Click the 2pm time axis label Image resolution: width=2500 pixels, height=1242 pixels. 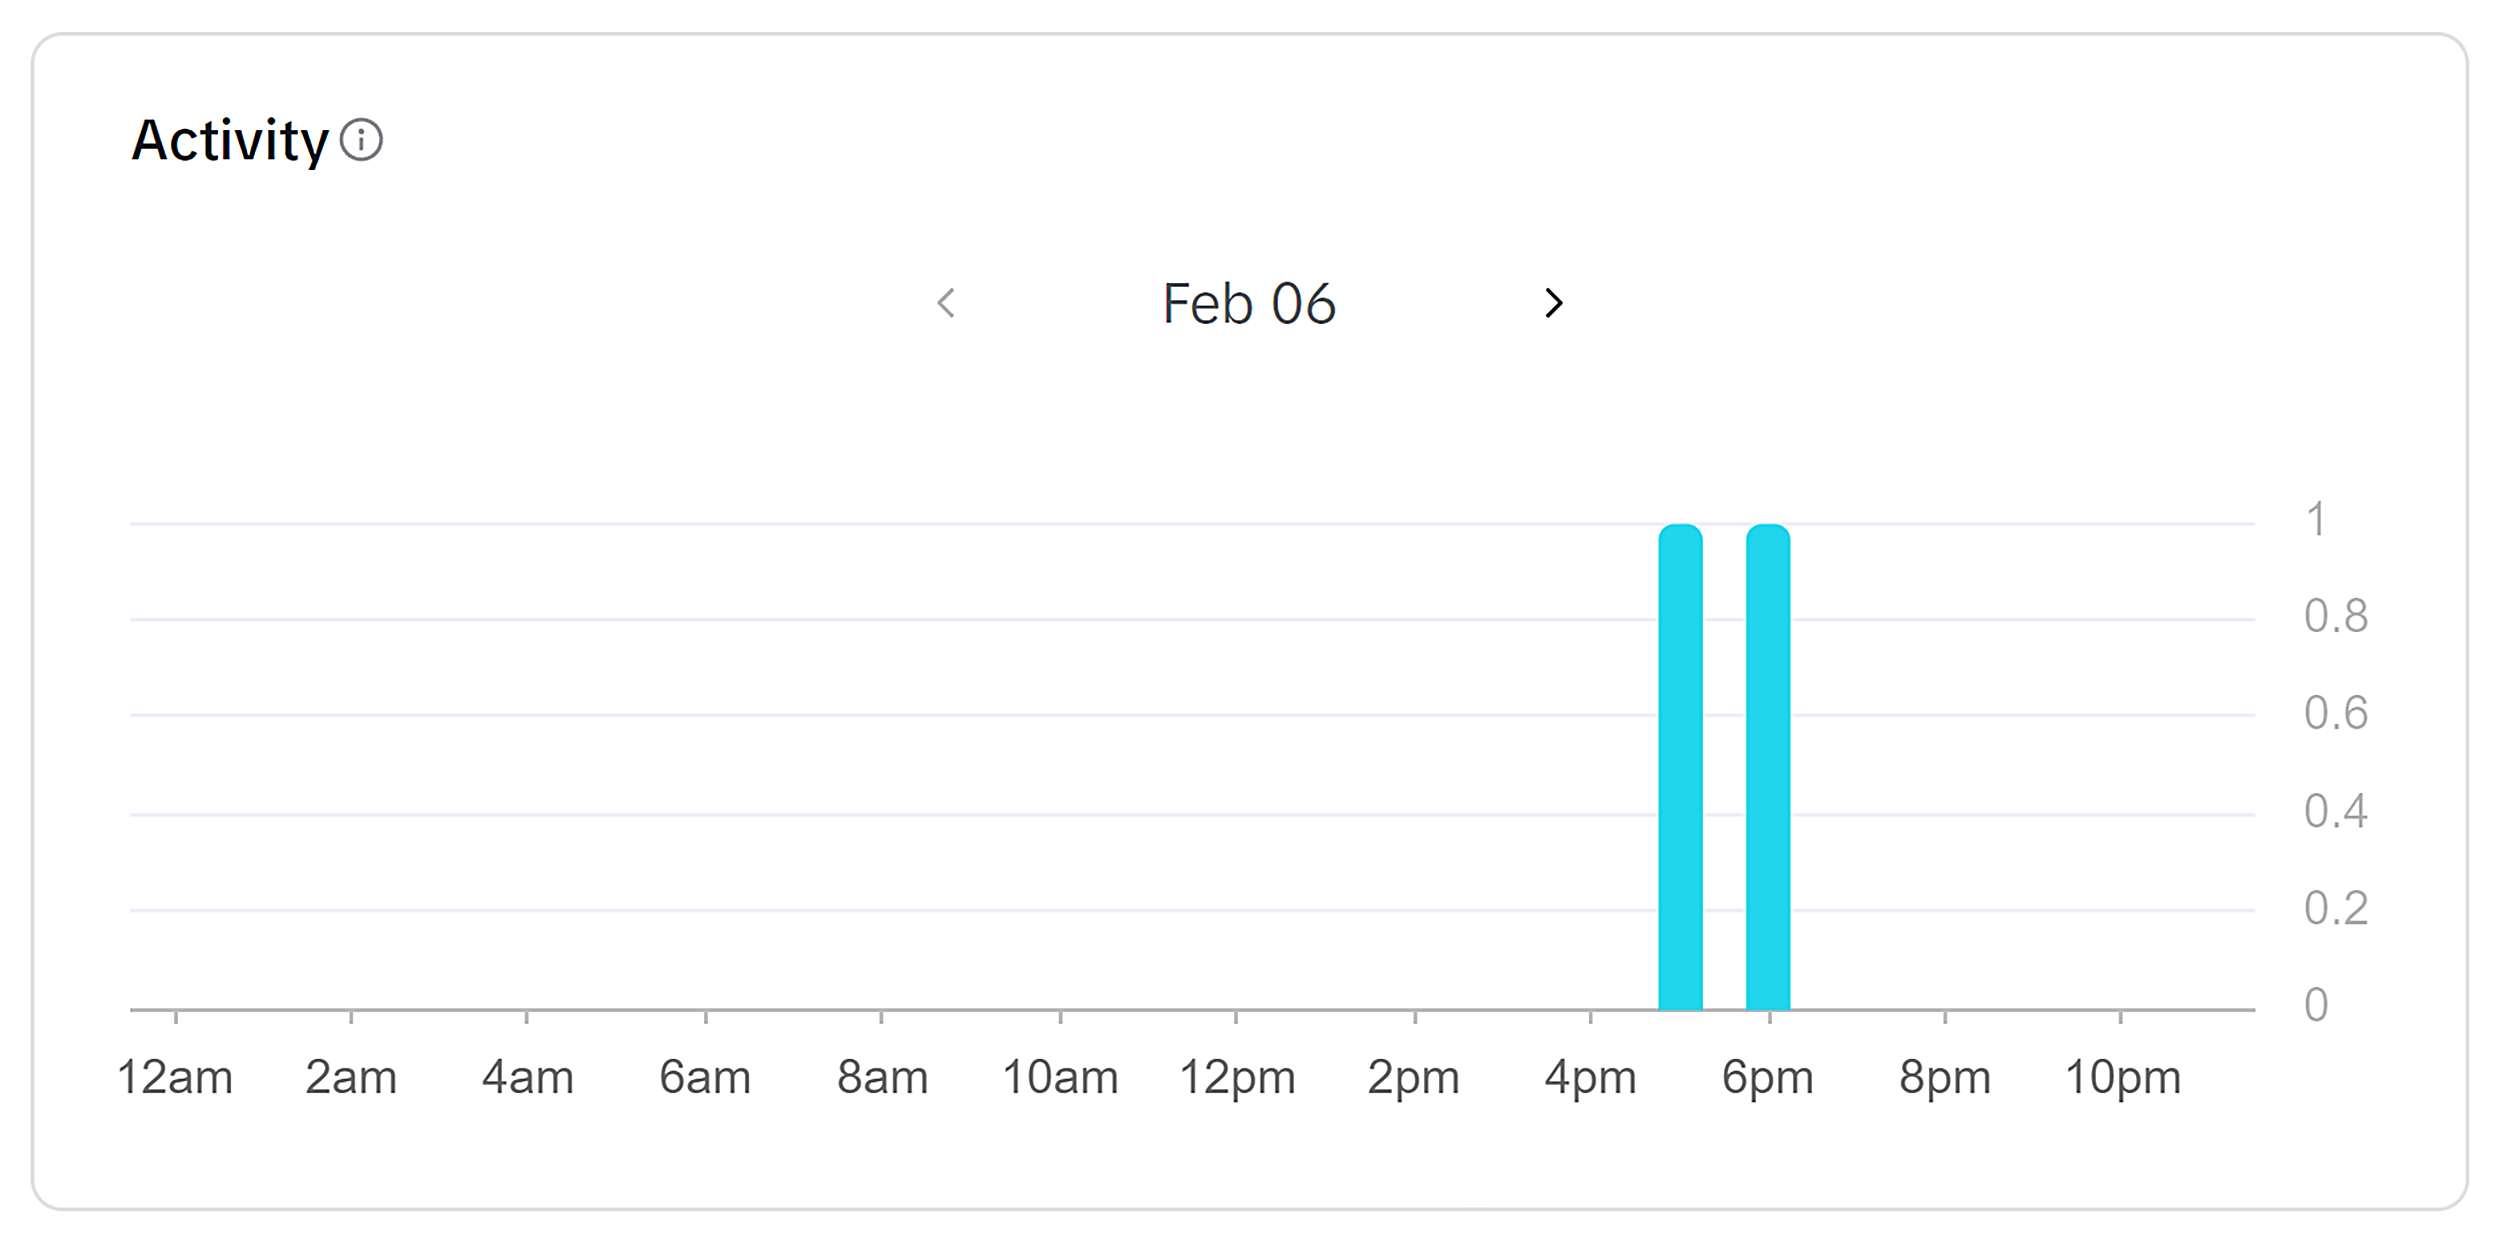(1413, 1078)
